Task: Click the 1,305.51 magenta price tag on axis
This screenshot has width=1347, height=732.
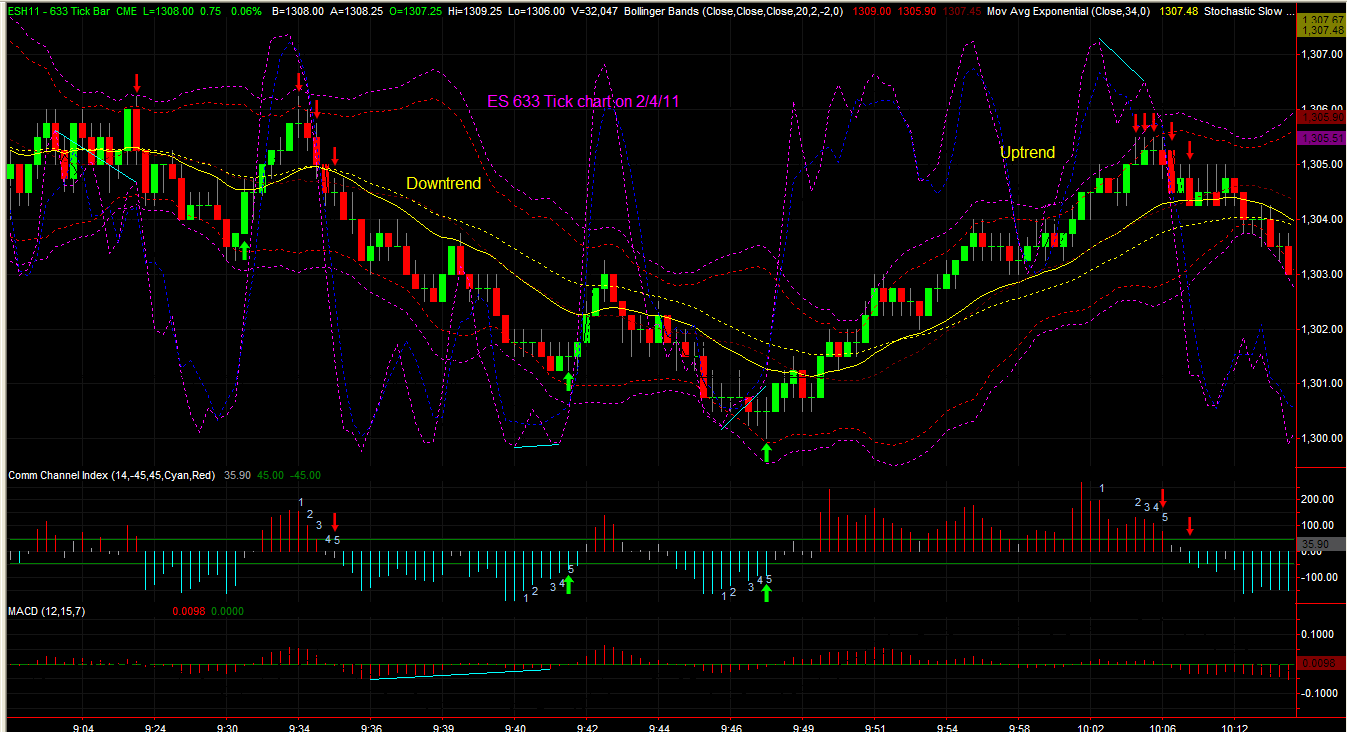Action: pyautogui.click(x=1321, y=138)
